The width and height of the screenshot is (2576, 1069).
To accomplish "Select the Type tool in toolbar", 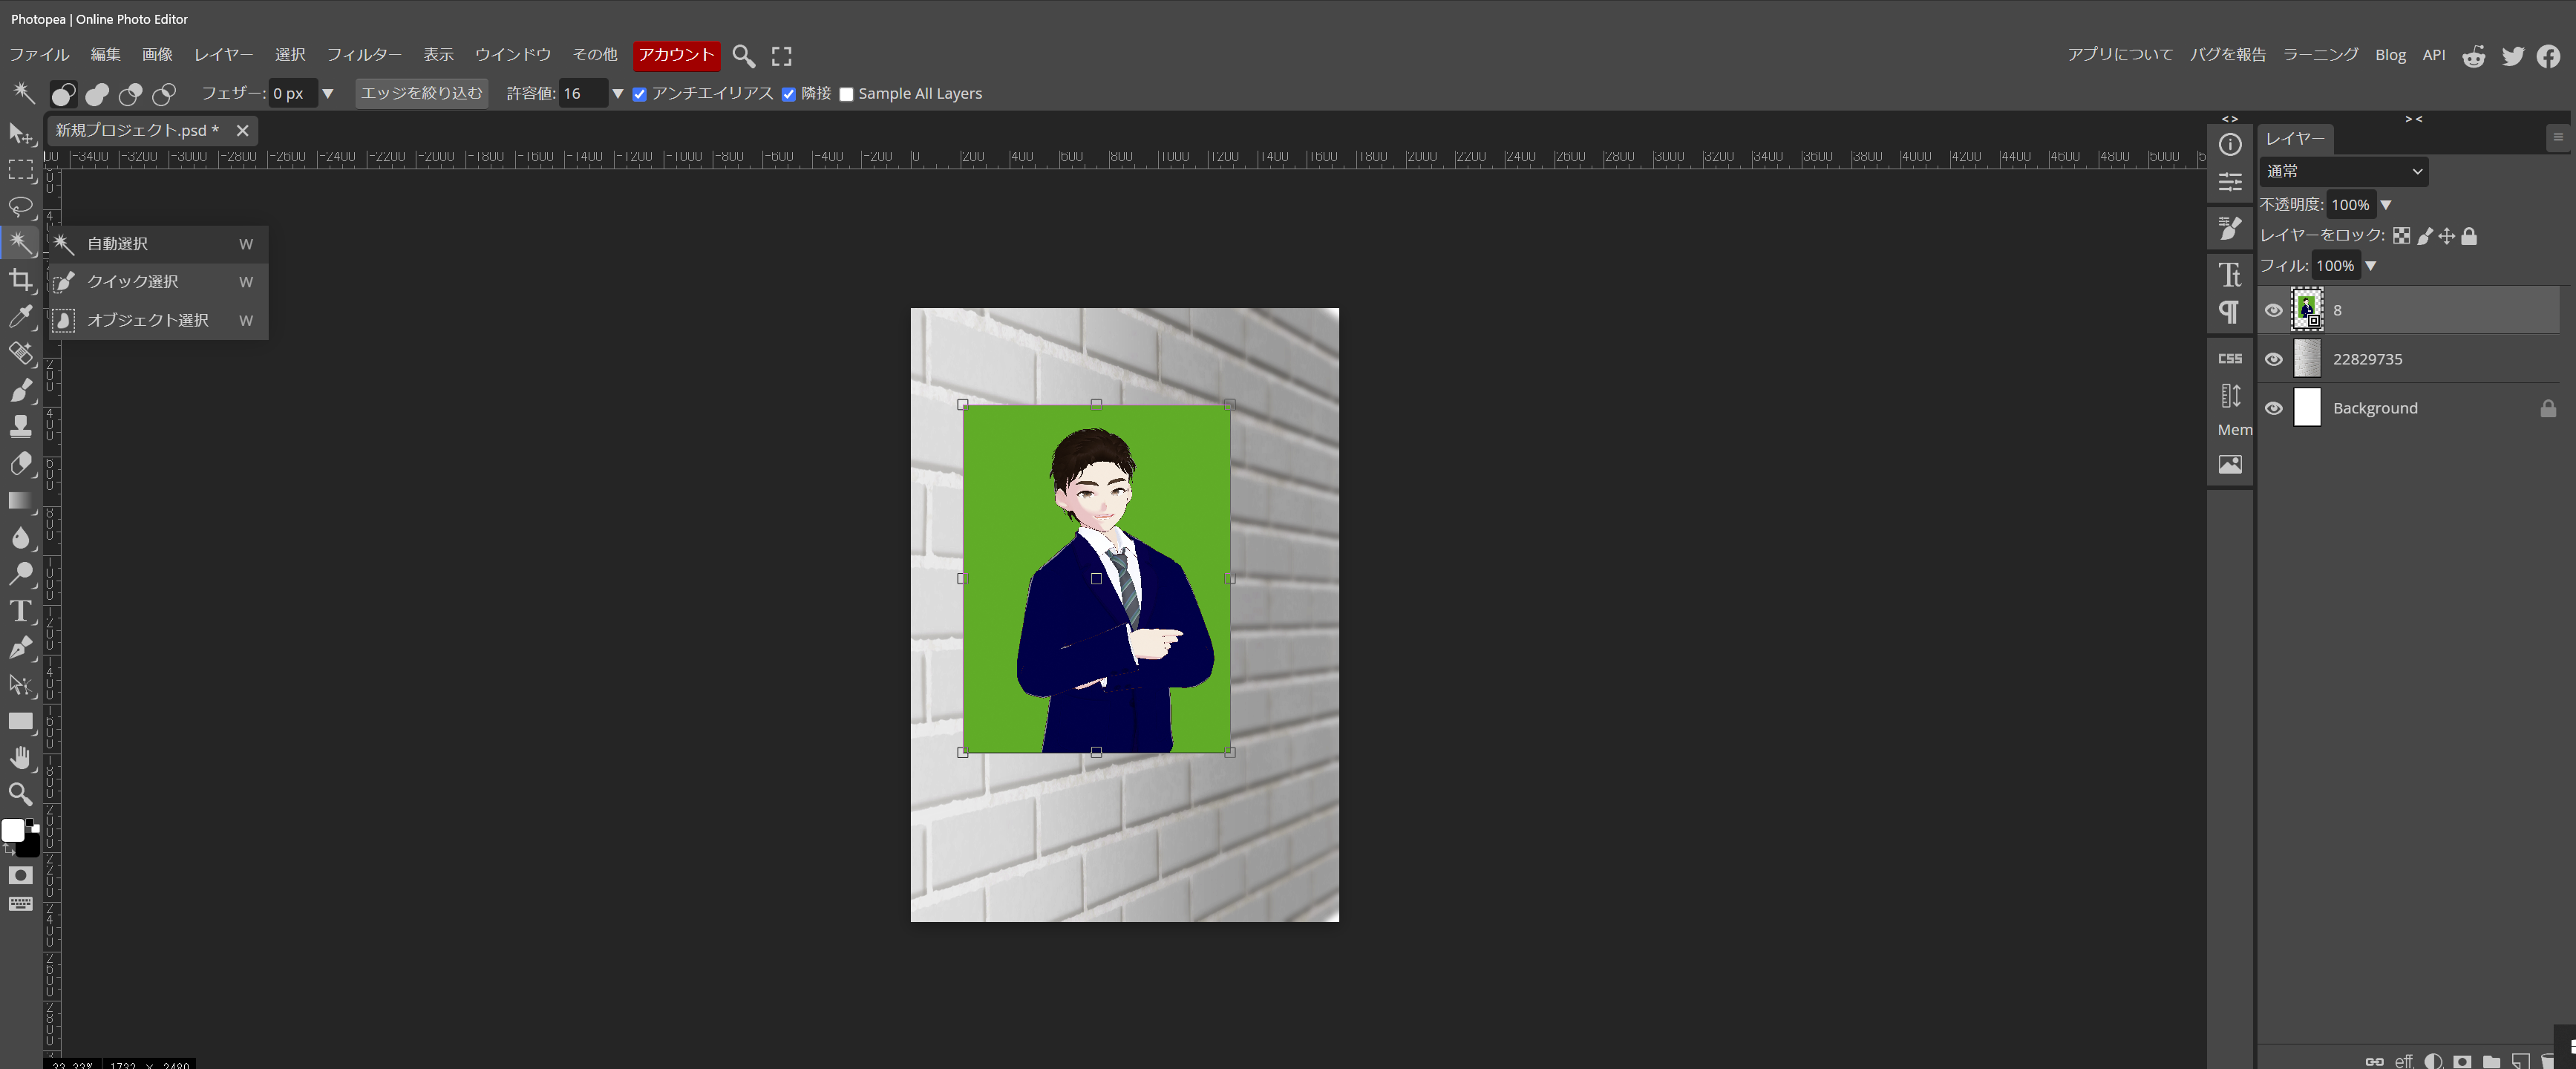I will tap(20, 611).
